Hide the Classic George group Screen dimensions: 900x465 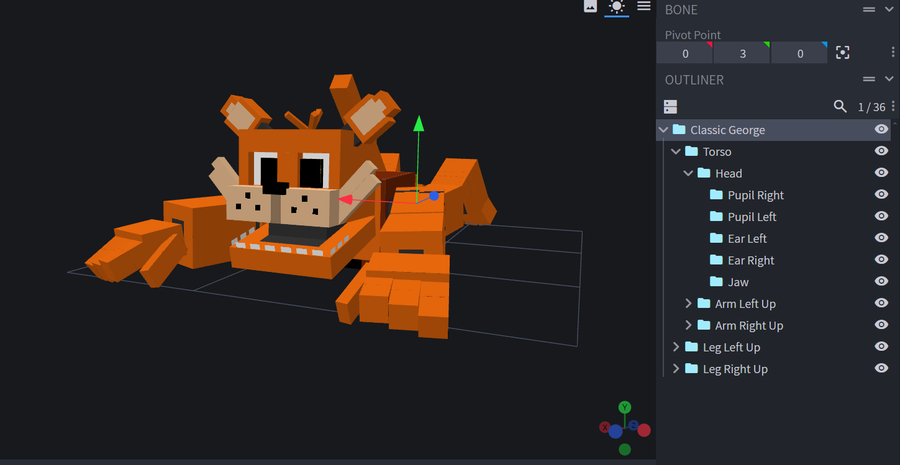[x=881, y=129]
